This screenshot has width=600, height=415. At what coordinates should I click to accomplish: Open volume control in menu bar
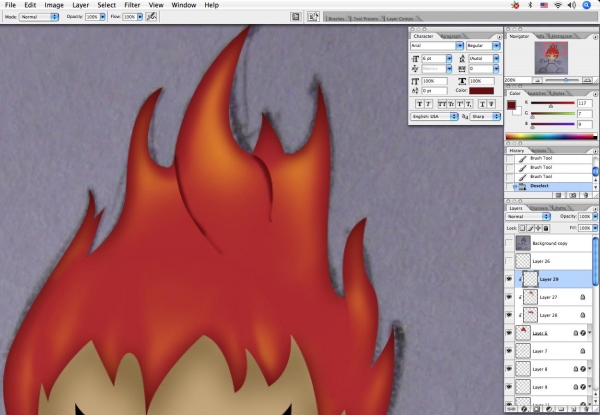572,5
